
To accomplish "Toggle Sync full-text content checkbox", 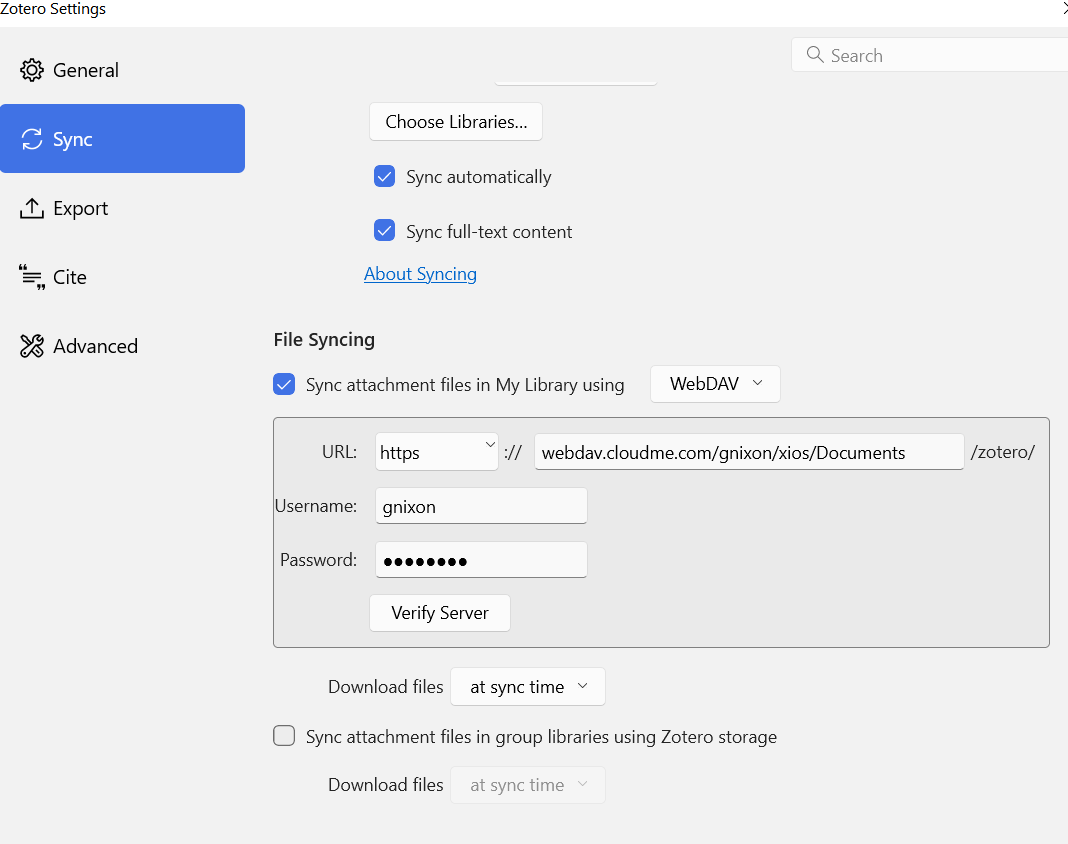I will (x=384, y=231).
